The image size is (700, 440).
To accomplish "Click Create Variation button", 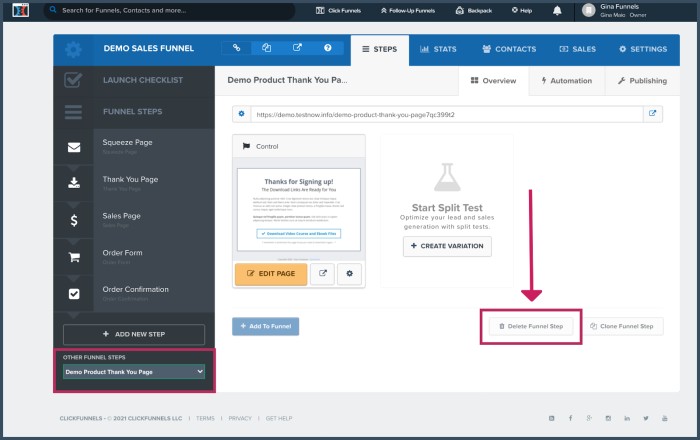I will [x=447, y=246].
